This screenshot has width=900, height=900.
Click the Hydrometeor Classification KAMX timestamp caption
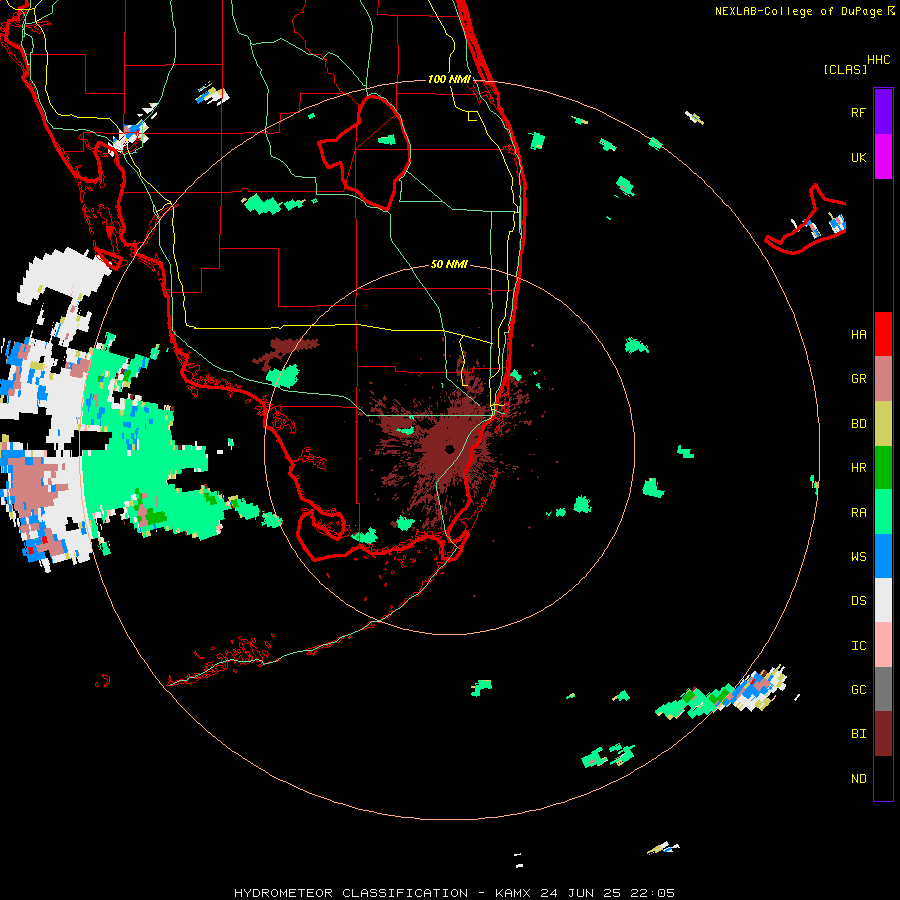coord(454,893)
